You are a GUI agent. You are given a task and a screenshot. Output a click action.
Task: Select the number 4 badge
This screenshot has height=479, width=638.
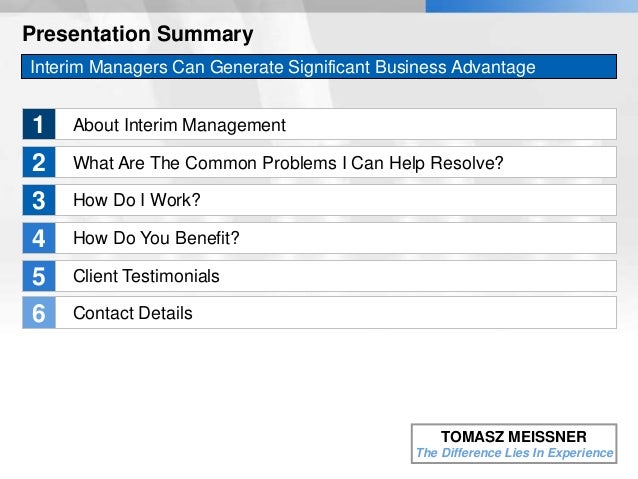click(39, 238)
